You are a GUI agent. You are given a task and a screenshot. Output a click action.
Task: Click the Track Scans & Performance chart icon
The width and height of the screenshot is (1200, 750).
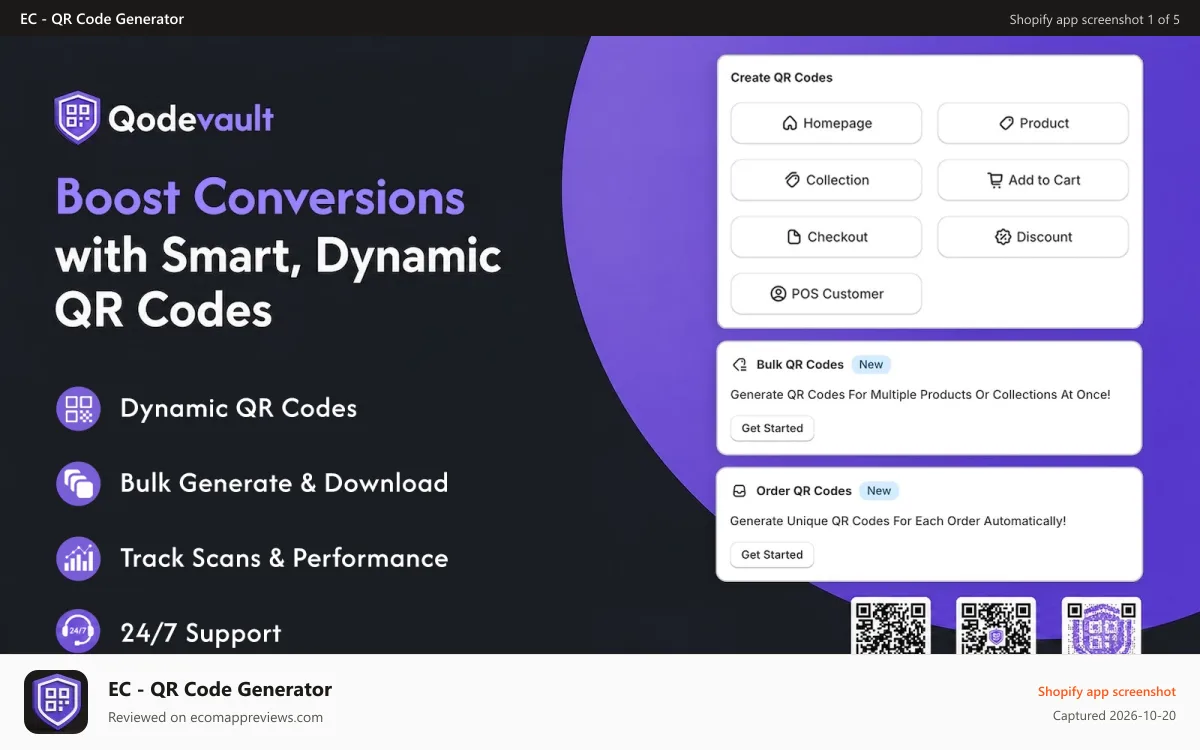point(78,558)
